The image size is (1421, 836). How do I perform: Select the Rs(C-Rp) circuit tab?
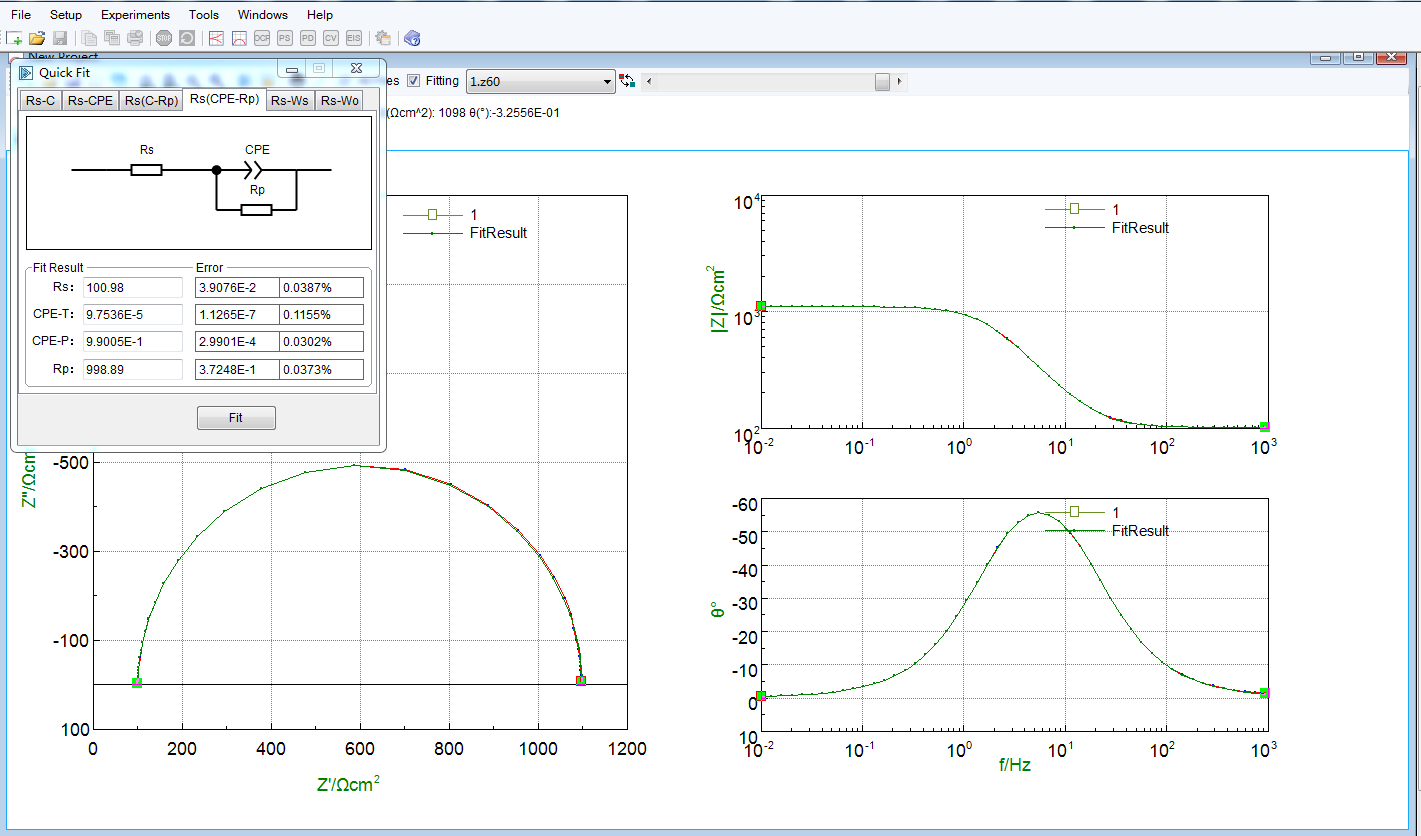[151, 100]
